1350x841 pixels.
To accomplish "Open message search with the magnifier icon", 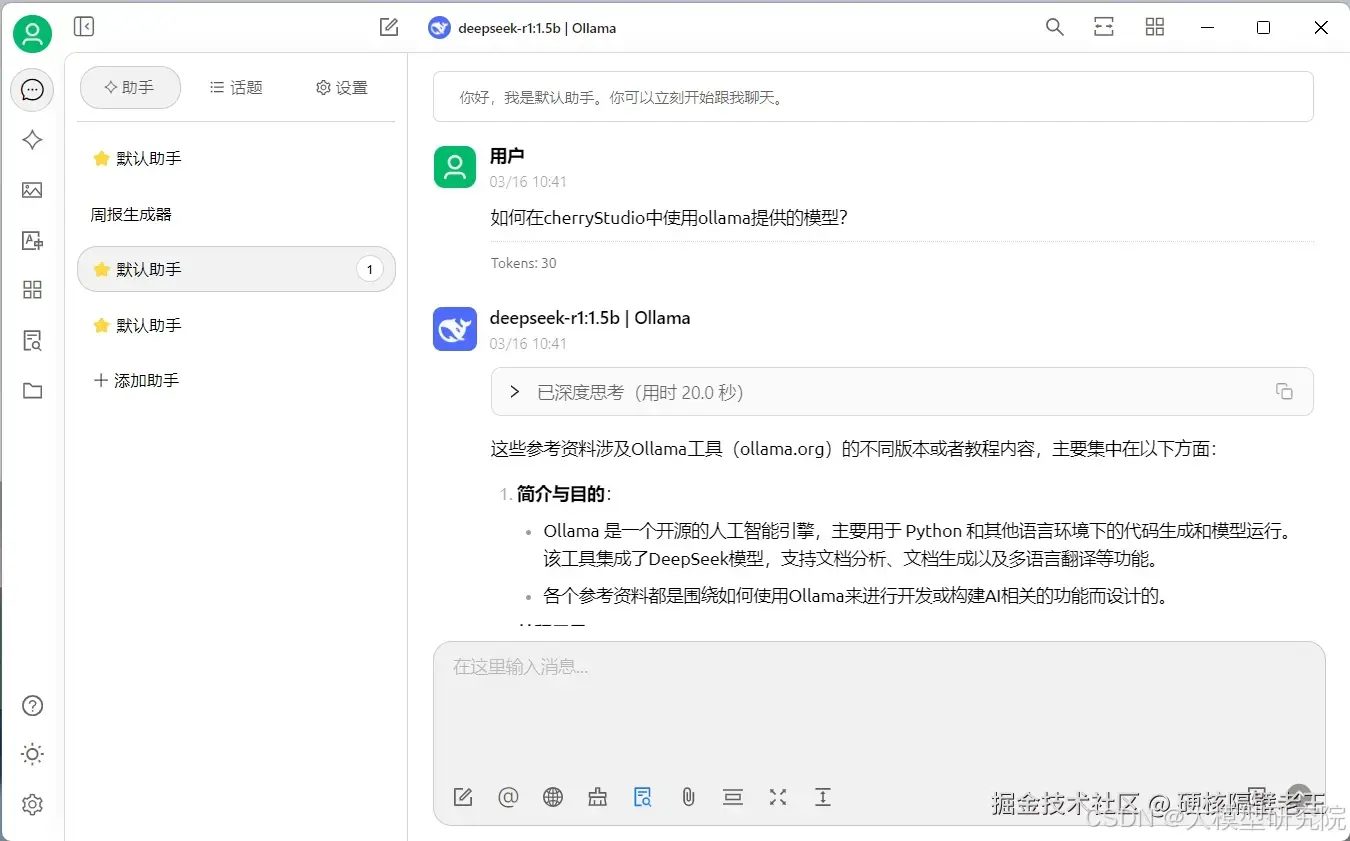I will pos(1054,27).
